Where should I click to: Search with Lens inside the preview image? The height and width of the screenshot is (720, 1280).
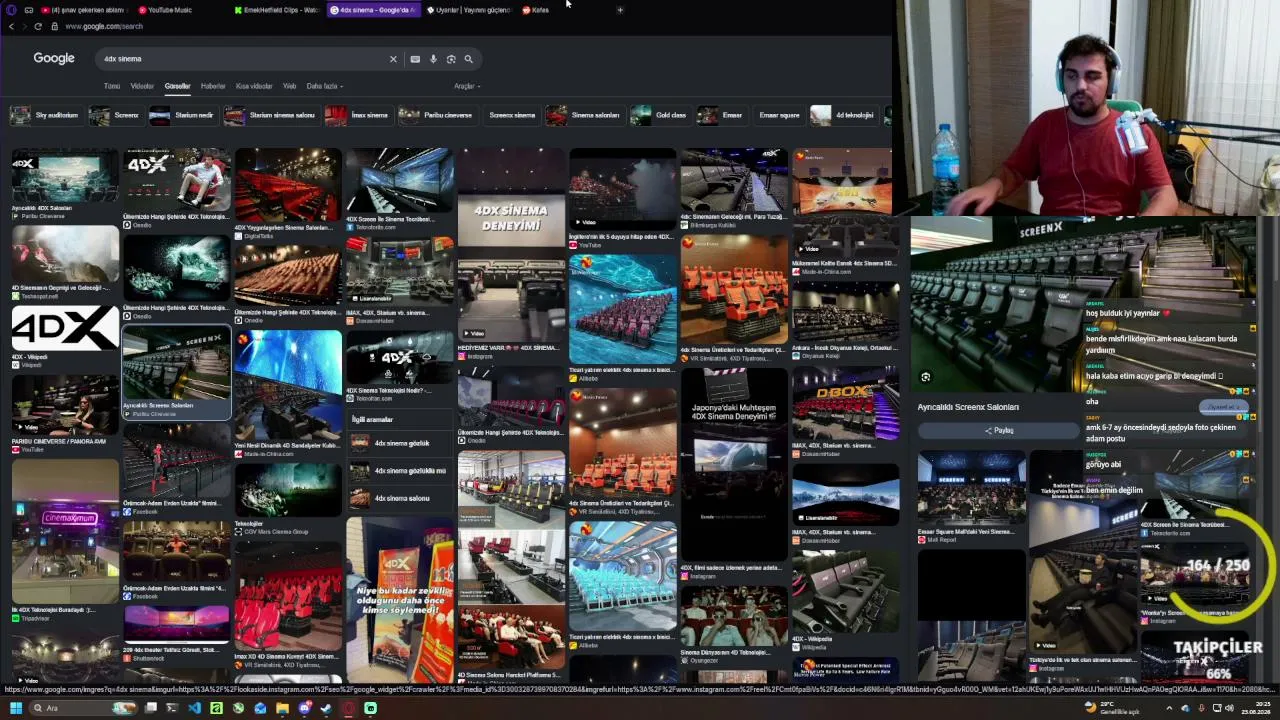click(x=926, y=377)
